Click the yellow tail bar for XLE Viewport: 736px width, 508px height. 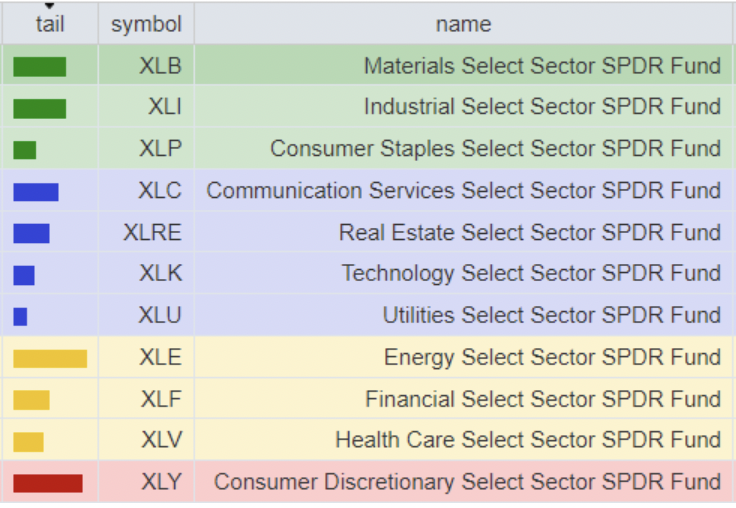[50, 358]
